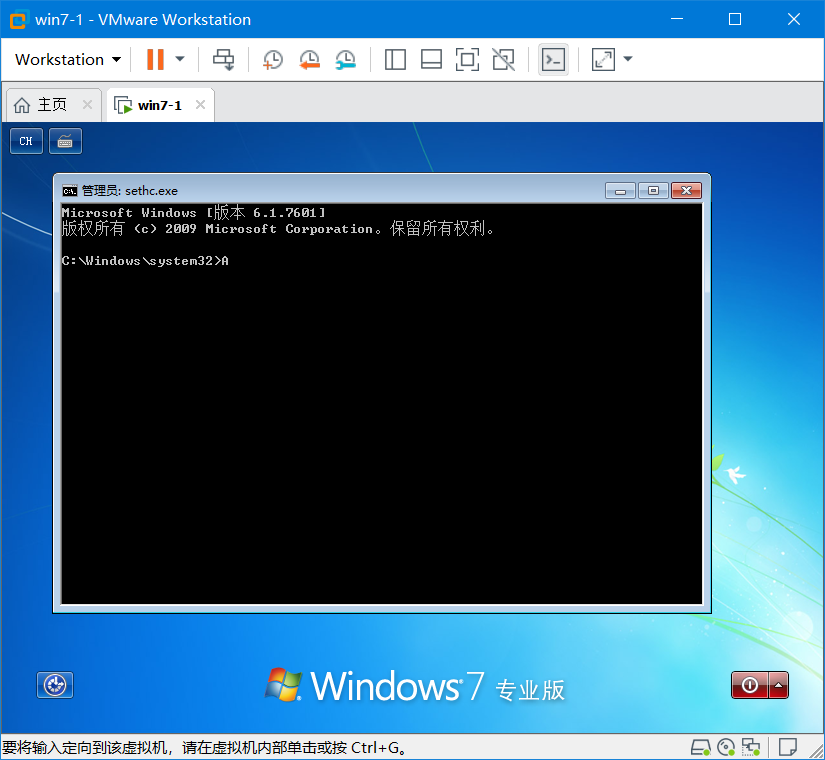Screen dimensions: 825x760
Task: Switch to Unity mode
Action: [504, 59]
